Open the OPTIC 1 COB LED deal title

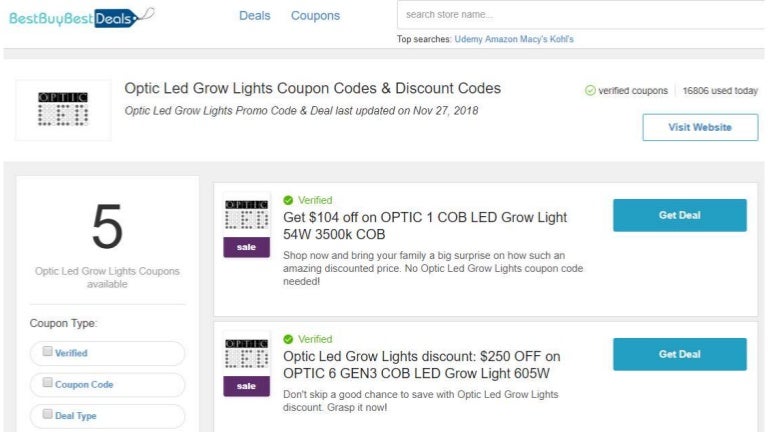tap(425, 226)
